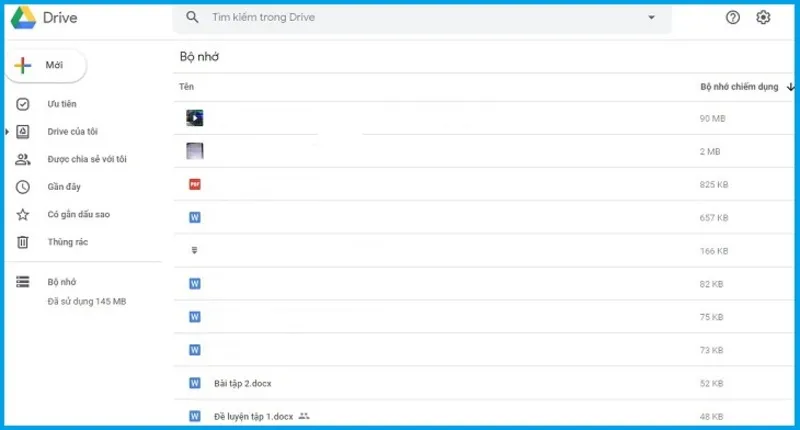
Task: Click the trash bin icon
Action: (x=22, y=242)
